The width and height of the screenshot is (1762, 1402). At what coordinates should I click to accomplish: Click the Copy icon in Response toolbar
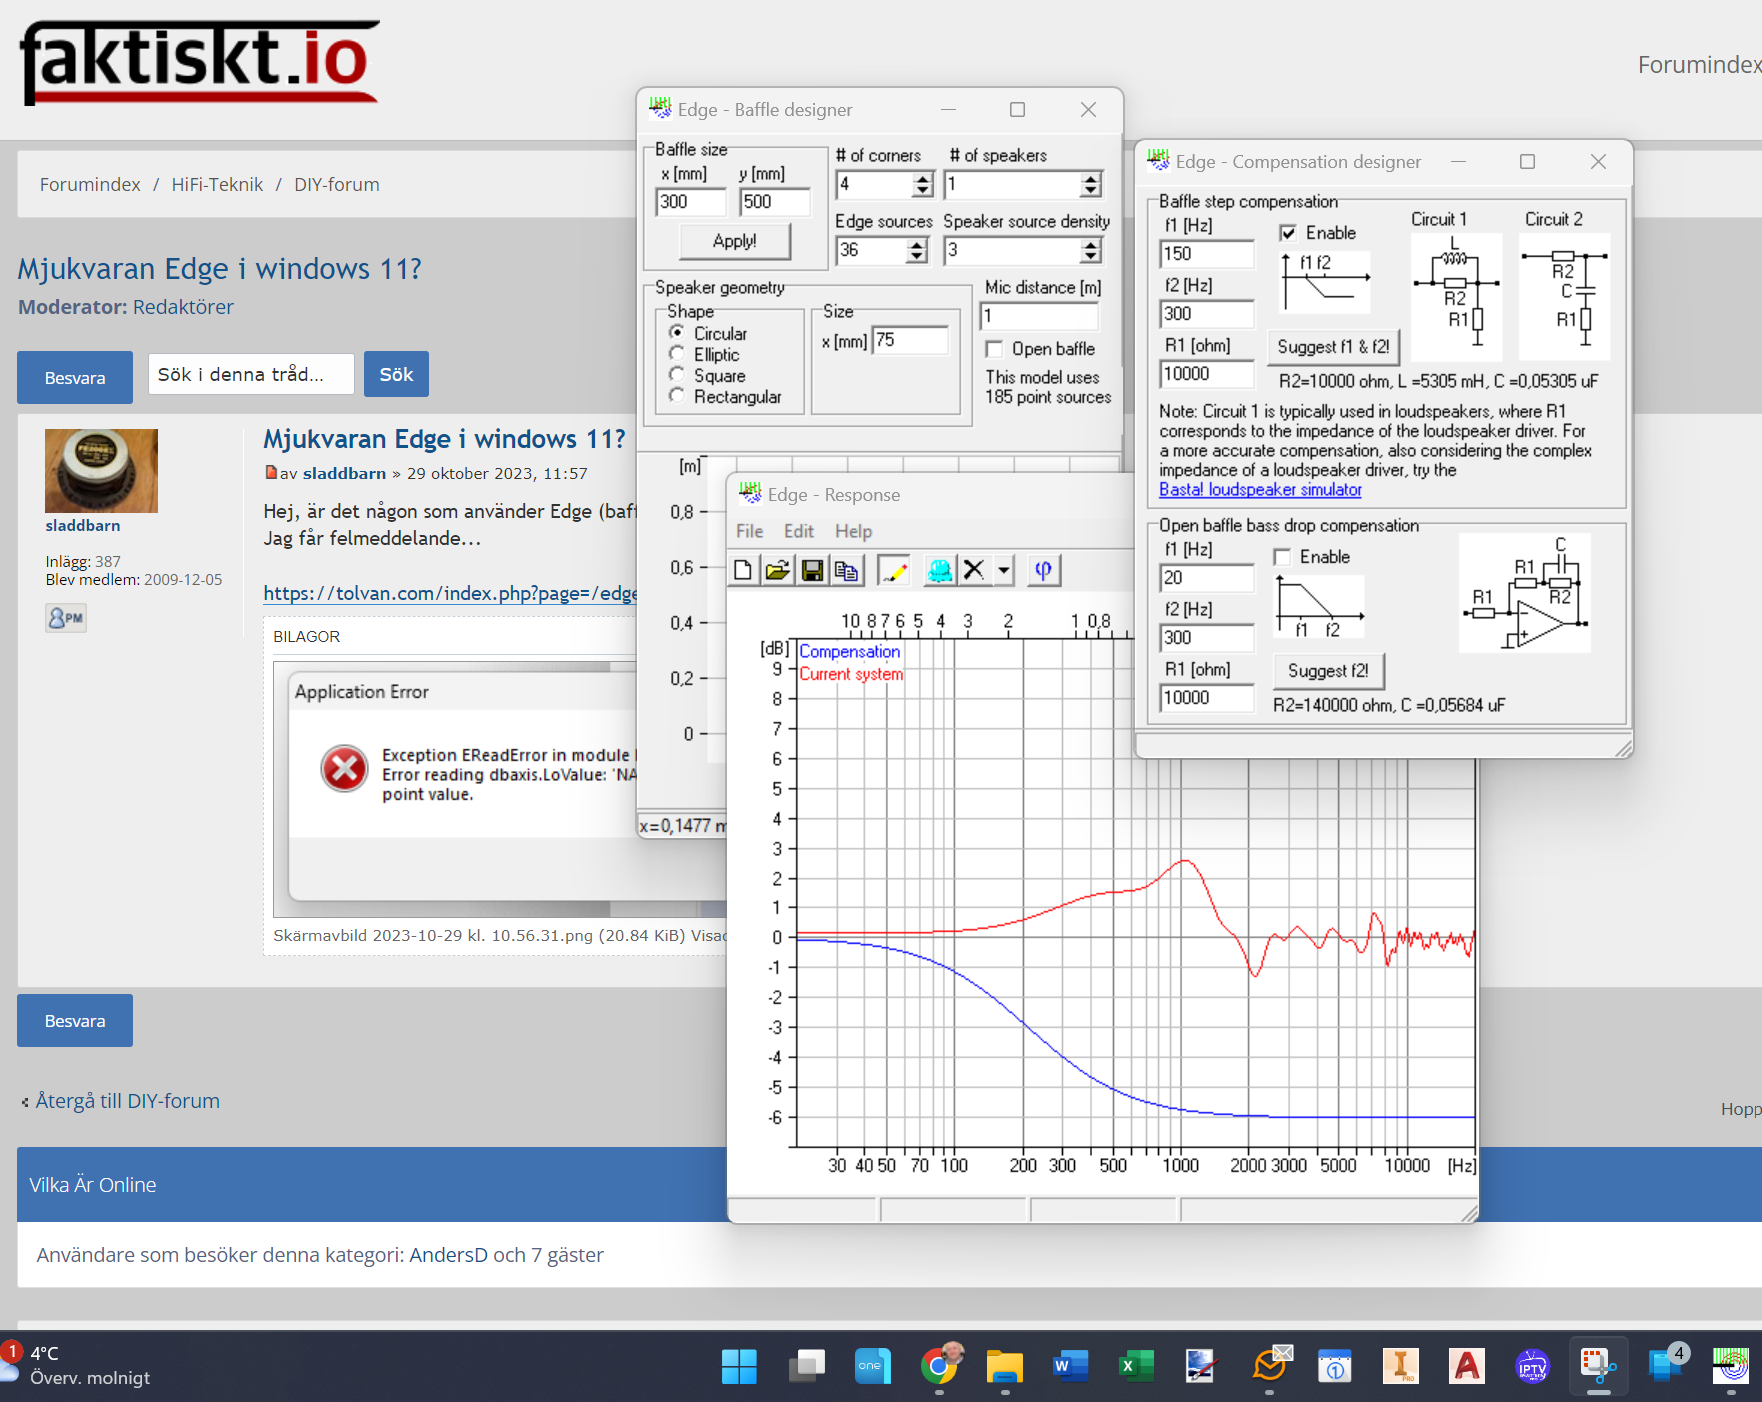[846, 570]
